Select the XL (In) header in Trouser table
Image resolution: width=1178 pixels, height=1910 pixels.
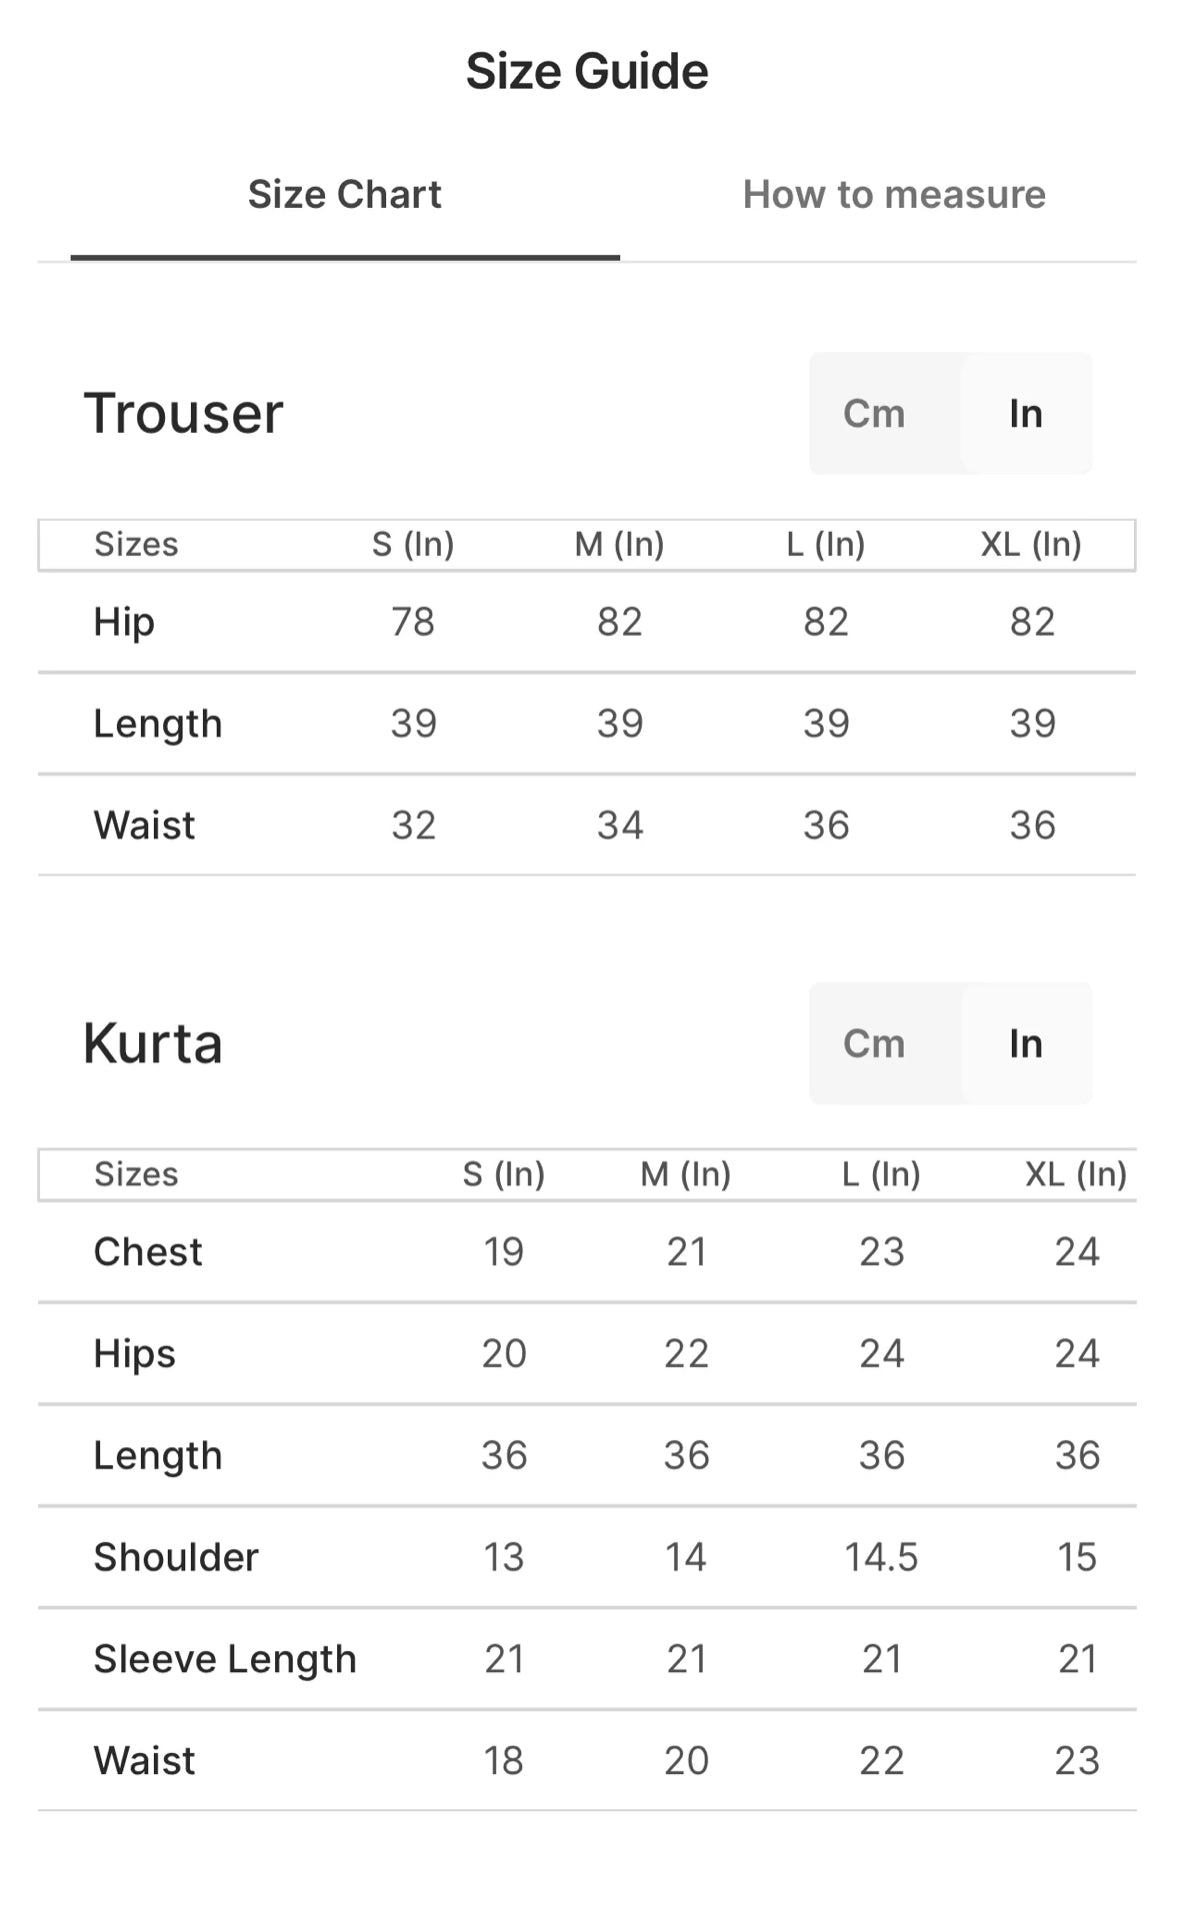[x=1031, y=544]
